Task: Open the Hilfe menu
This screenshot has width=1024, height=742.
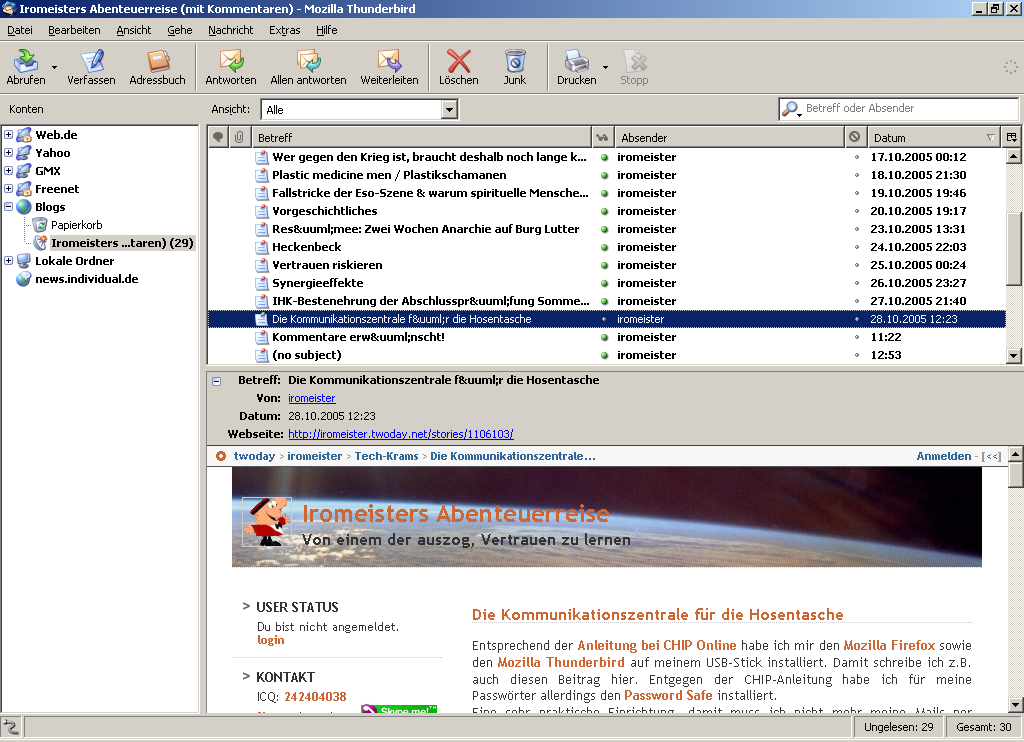Action: point(327,30)
